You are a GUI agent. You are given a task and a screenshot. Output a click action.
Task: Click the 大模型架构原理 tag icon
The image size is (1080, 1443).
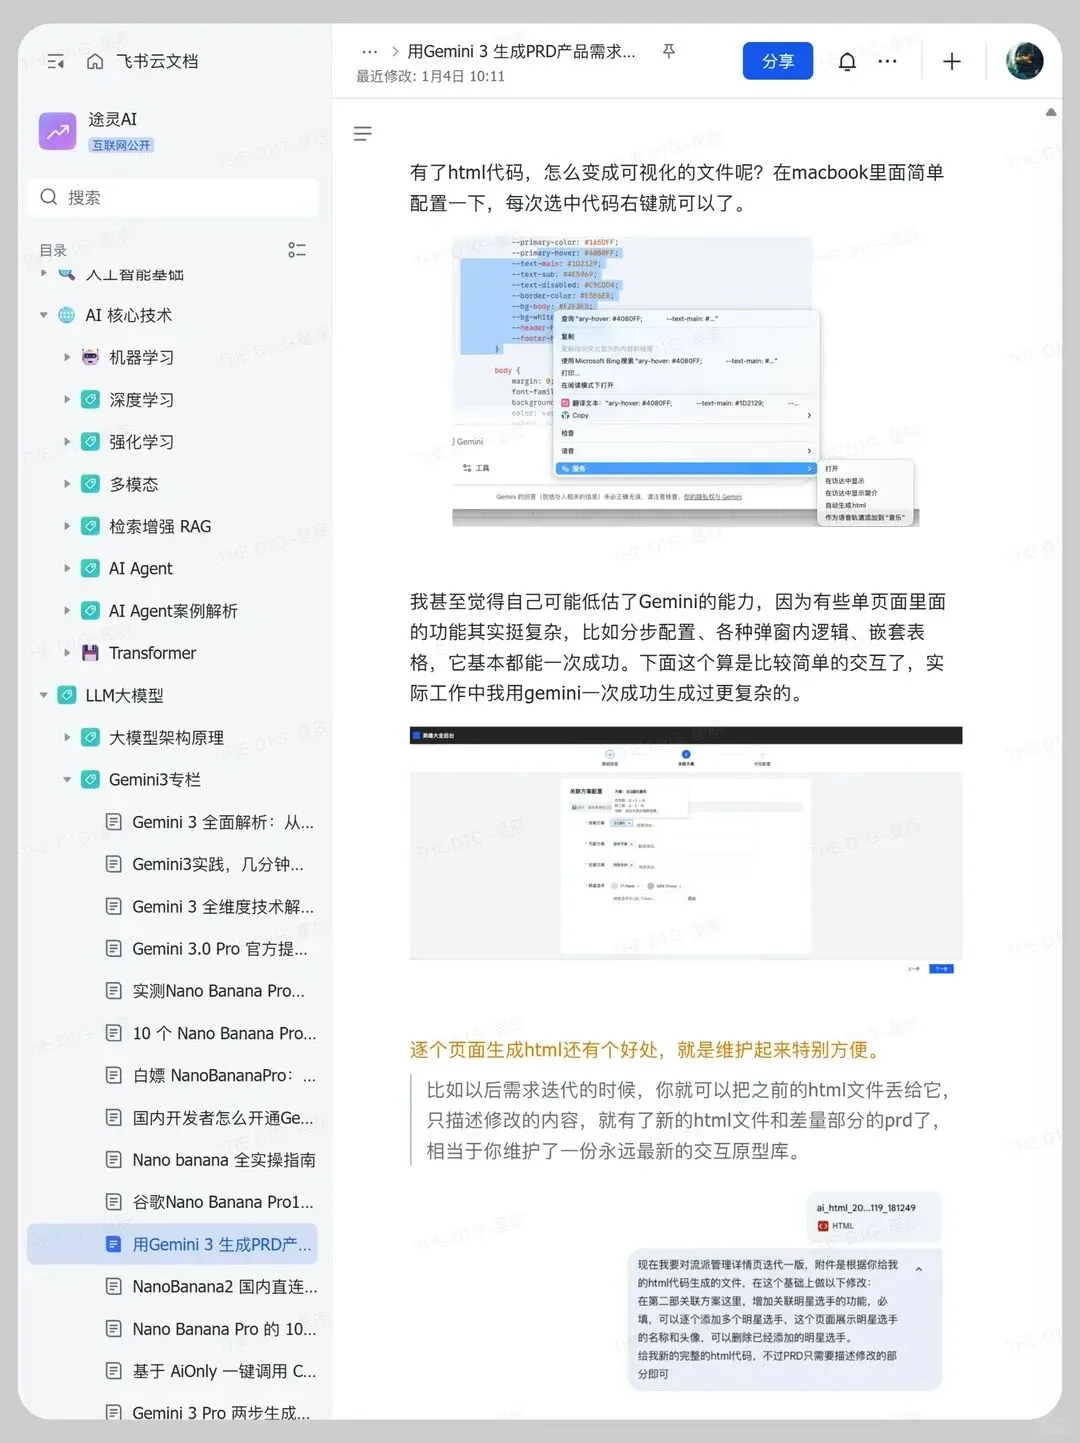click(90, 737)
